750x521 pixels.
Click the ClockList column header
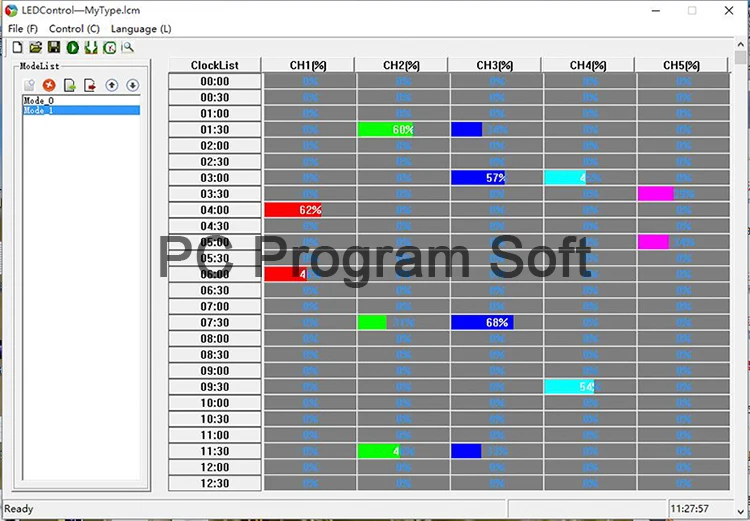coord(215,65)
